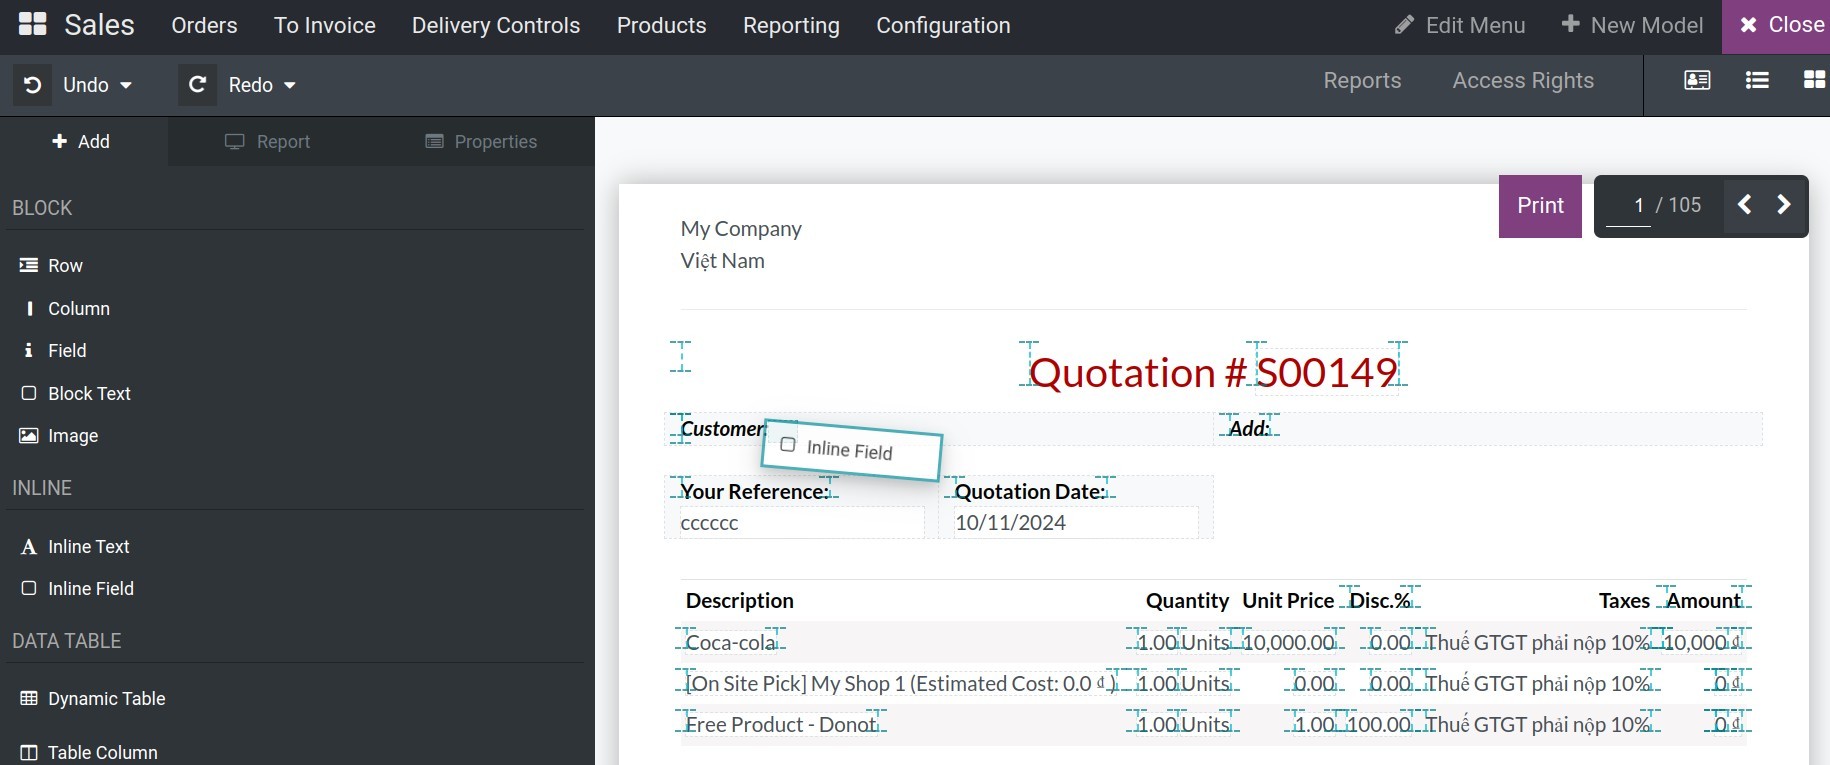Switch to the Properties tab

point(481,142)
